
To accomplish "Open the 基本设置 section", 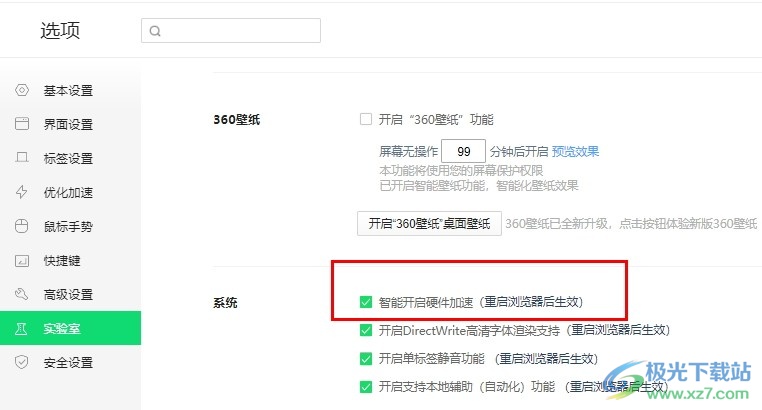I will click(x=70, y=90).
